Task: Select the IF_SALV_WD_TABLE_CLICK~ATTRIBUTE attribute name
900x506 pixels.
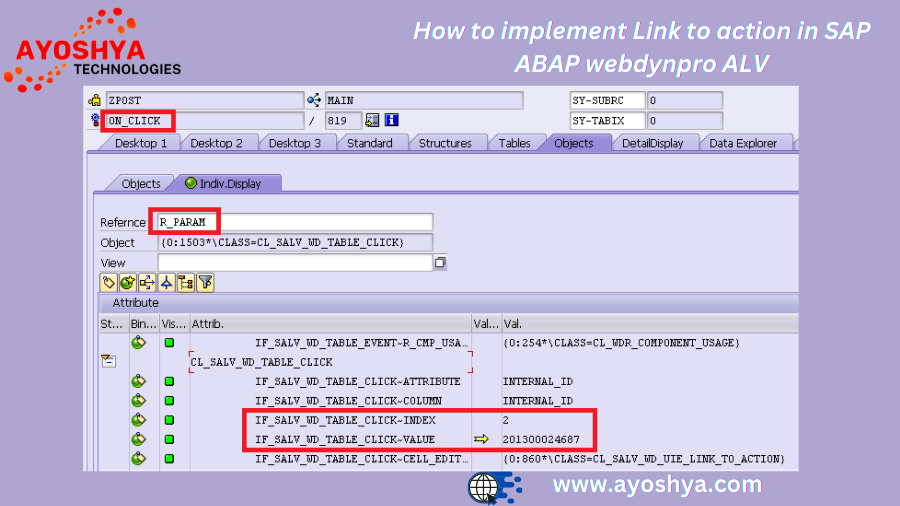Action: click(x=358, y=381)
